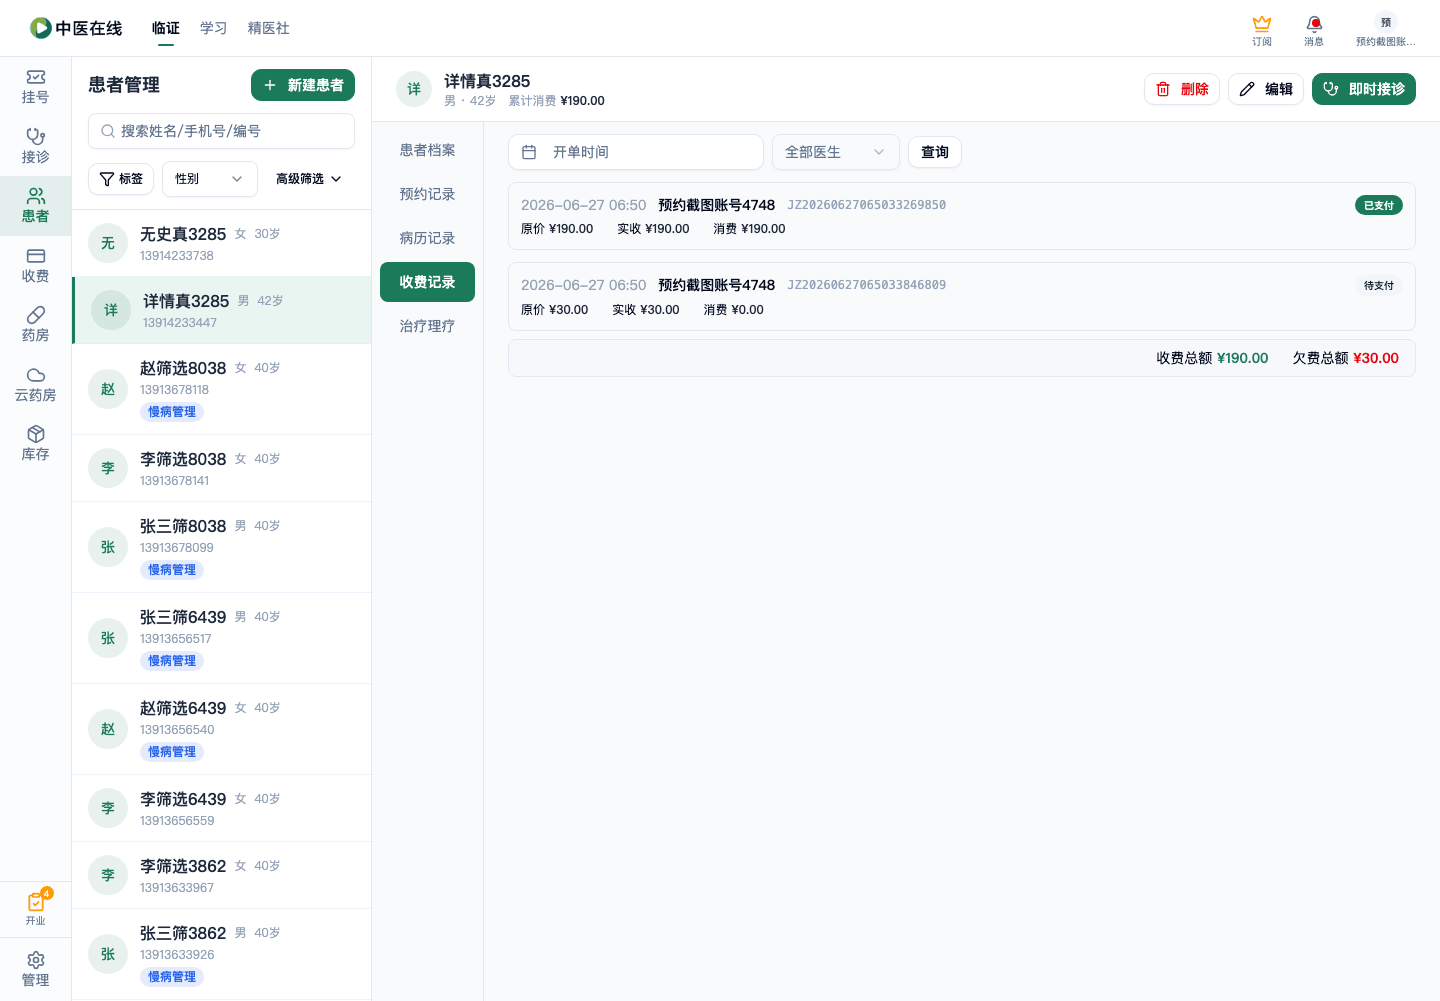
Task: Open the 预约记录 tab
Action: point(428,194)
